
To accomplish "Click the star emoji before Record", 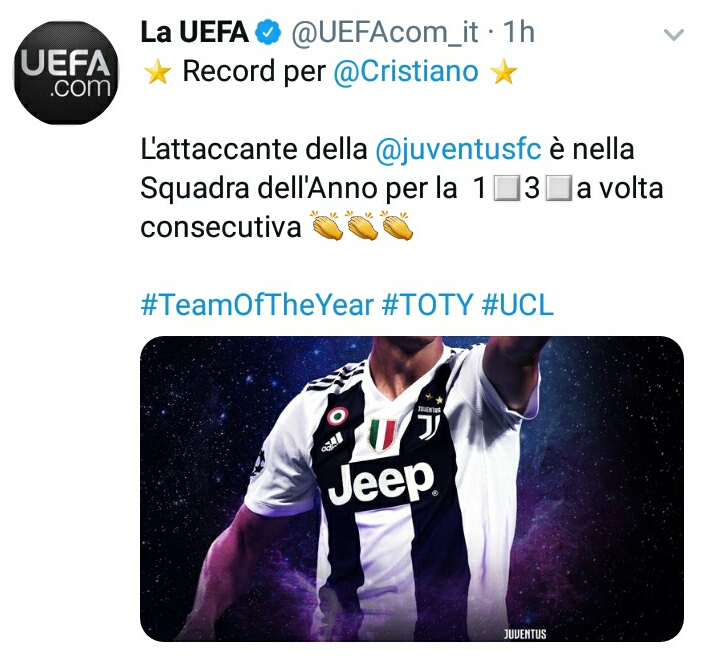I will (x=157, y=72).
